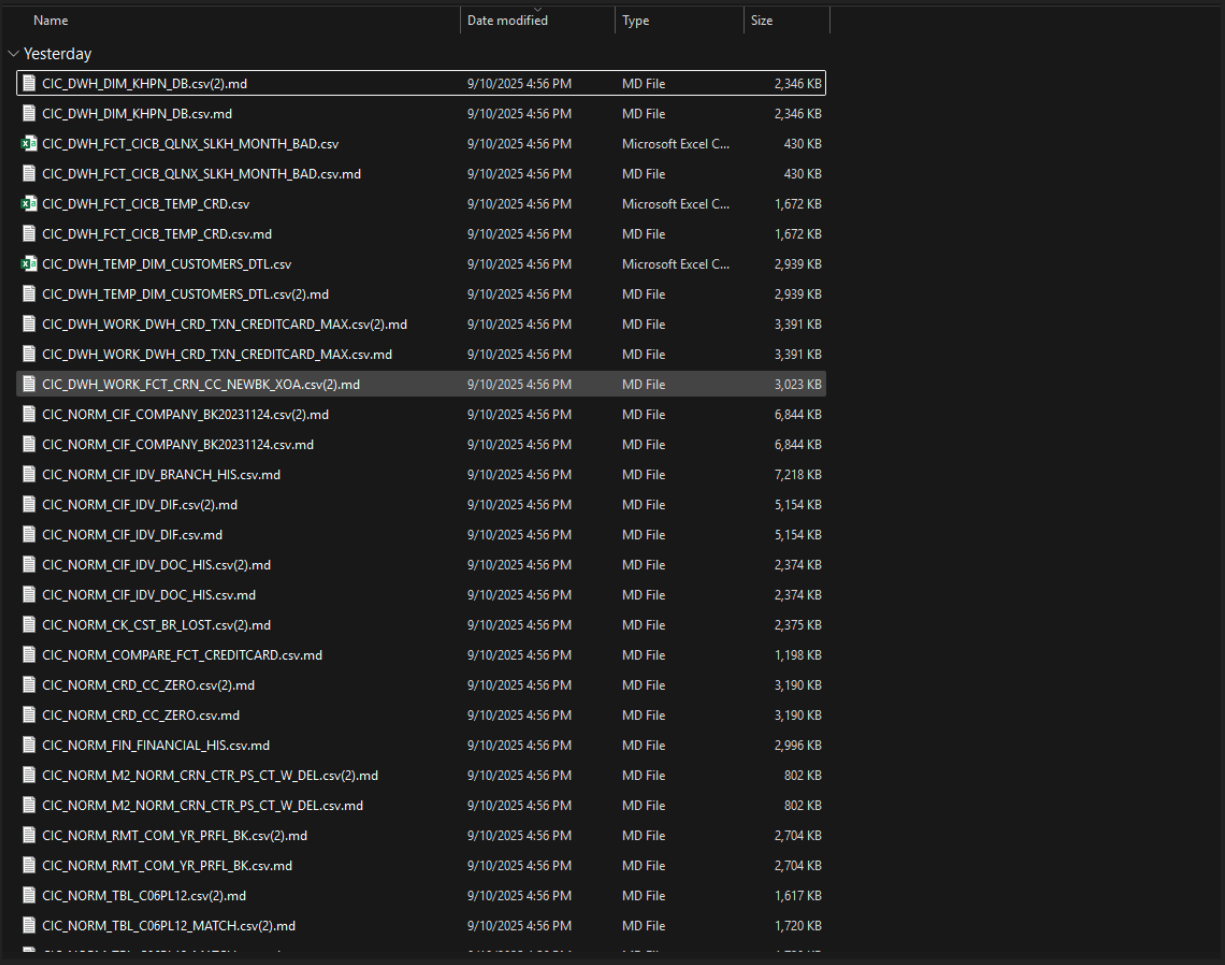Viewport: 1225px width, 965px height.
Task: Select file CIC_DWH_WORK_FCT_CRN_CC_NEWBK_XOA.csv(2).md
Action: click(x=201, y=385)
